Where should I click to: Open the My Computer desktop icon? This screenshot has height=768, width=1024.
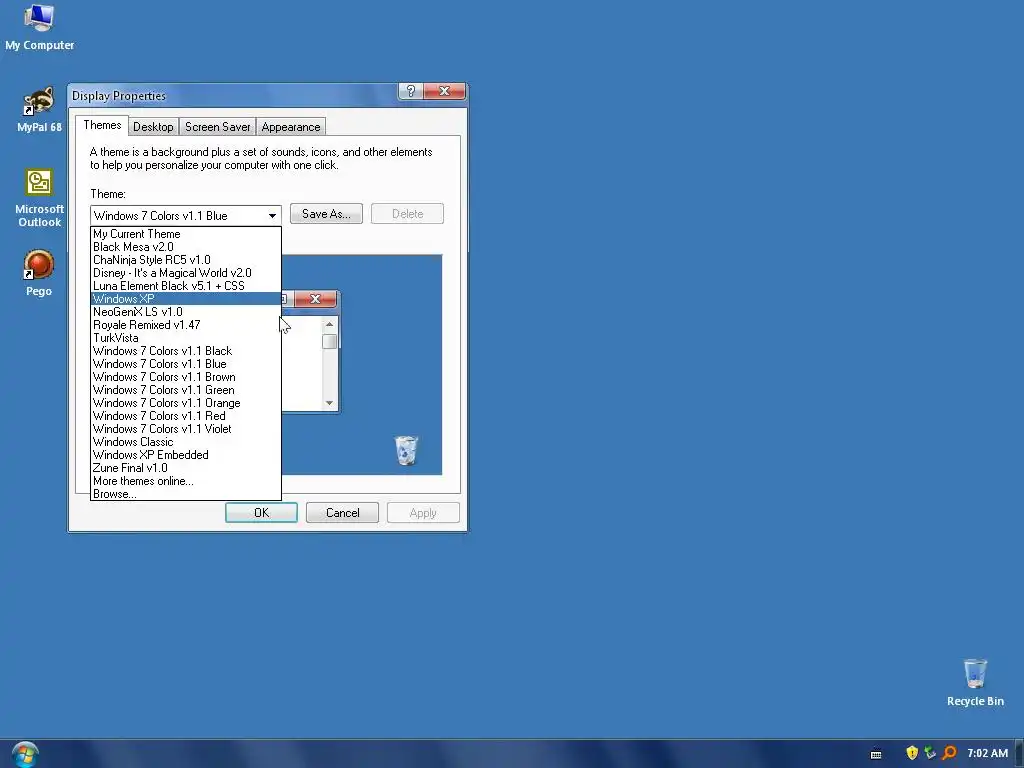39,27
